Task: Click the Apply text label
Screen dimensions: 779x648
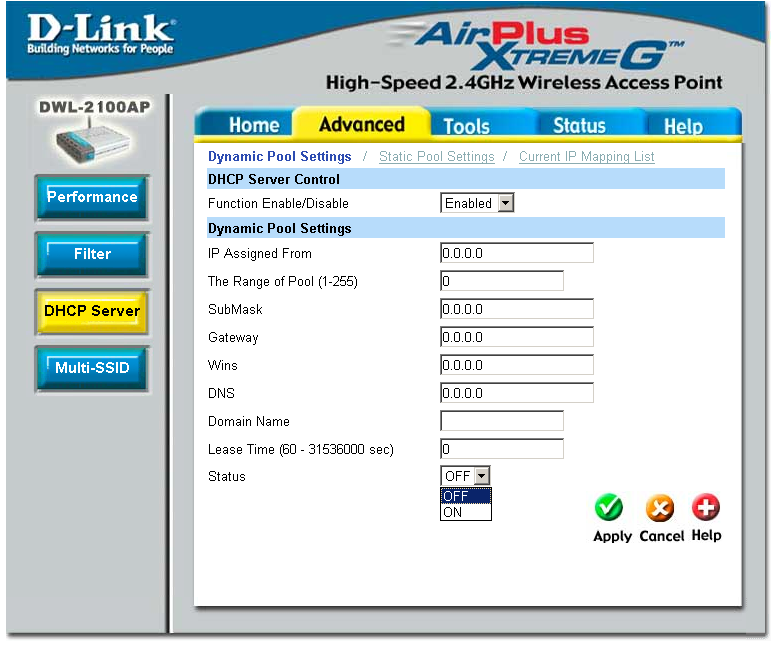Action: (x=613, y=536)
